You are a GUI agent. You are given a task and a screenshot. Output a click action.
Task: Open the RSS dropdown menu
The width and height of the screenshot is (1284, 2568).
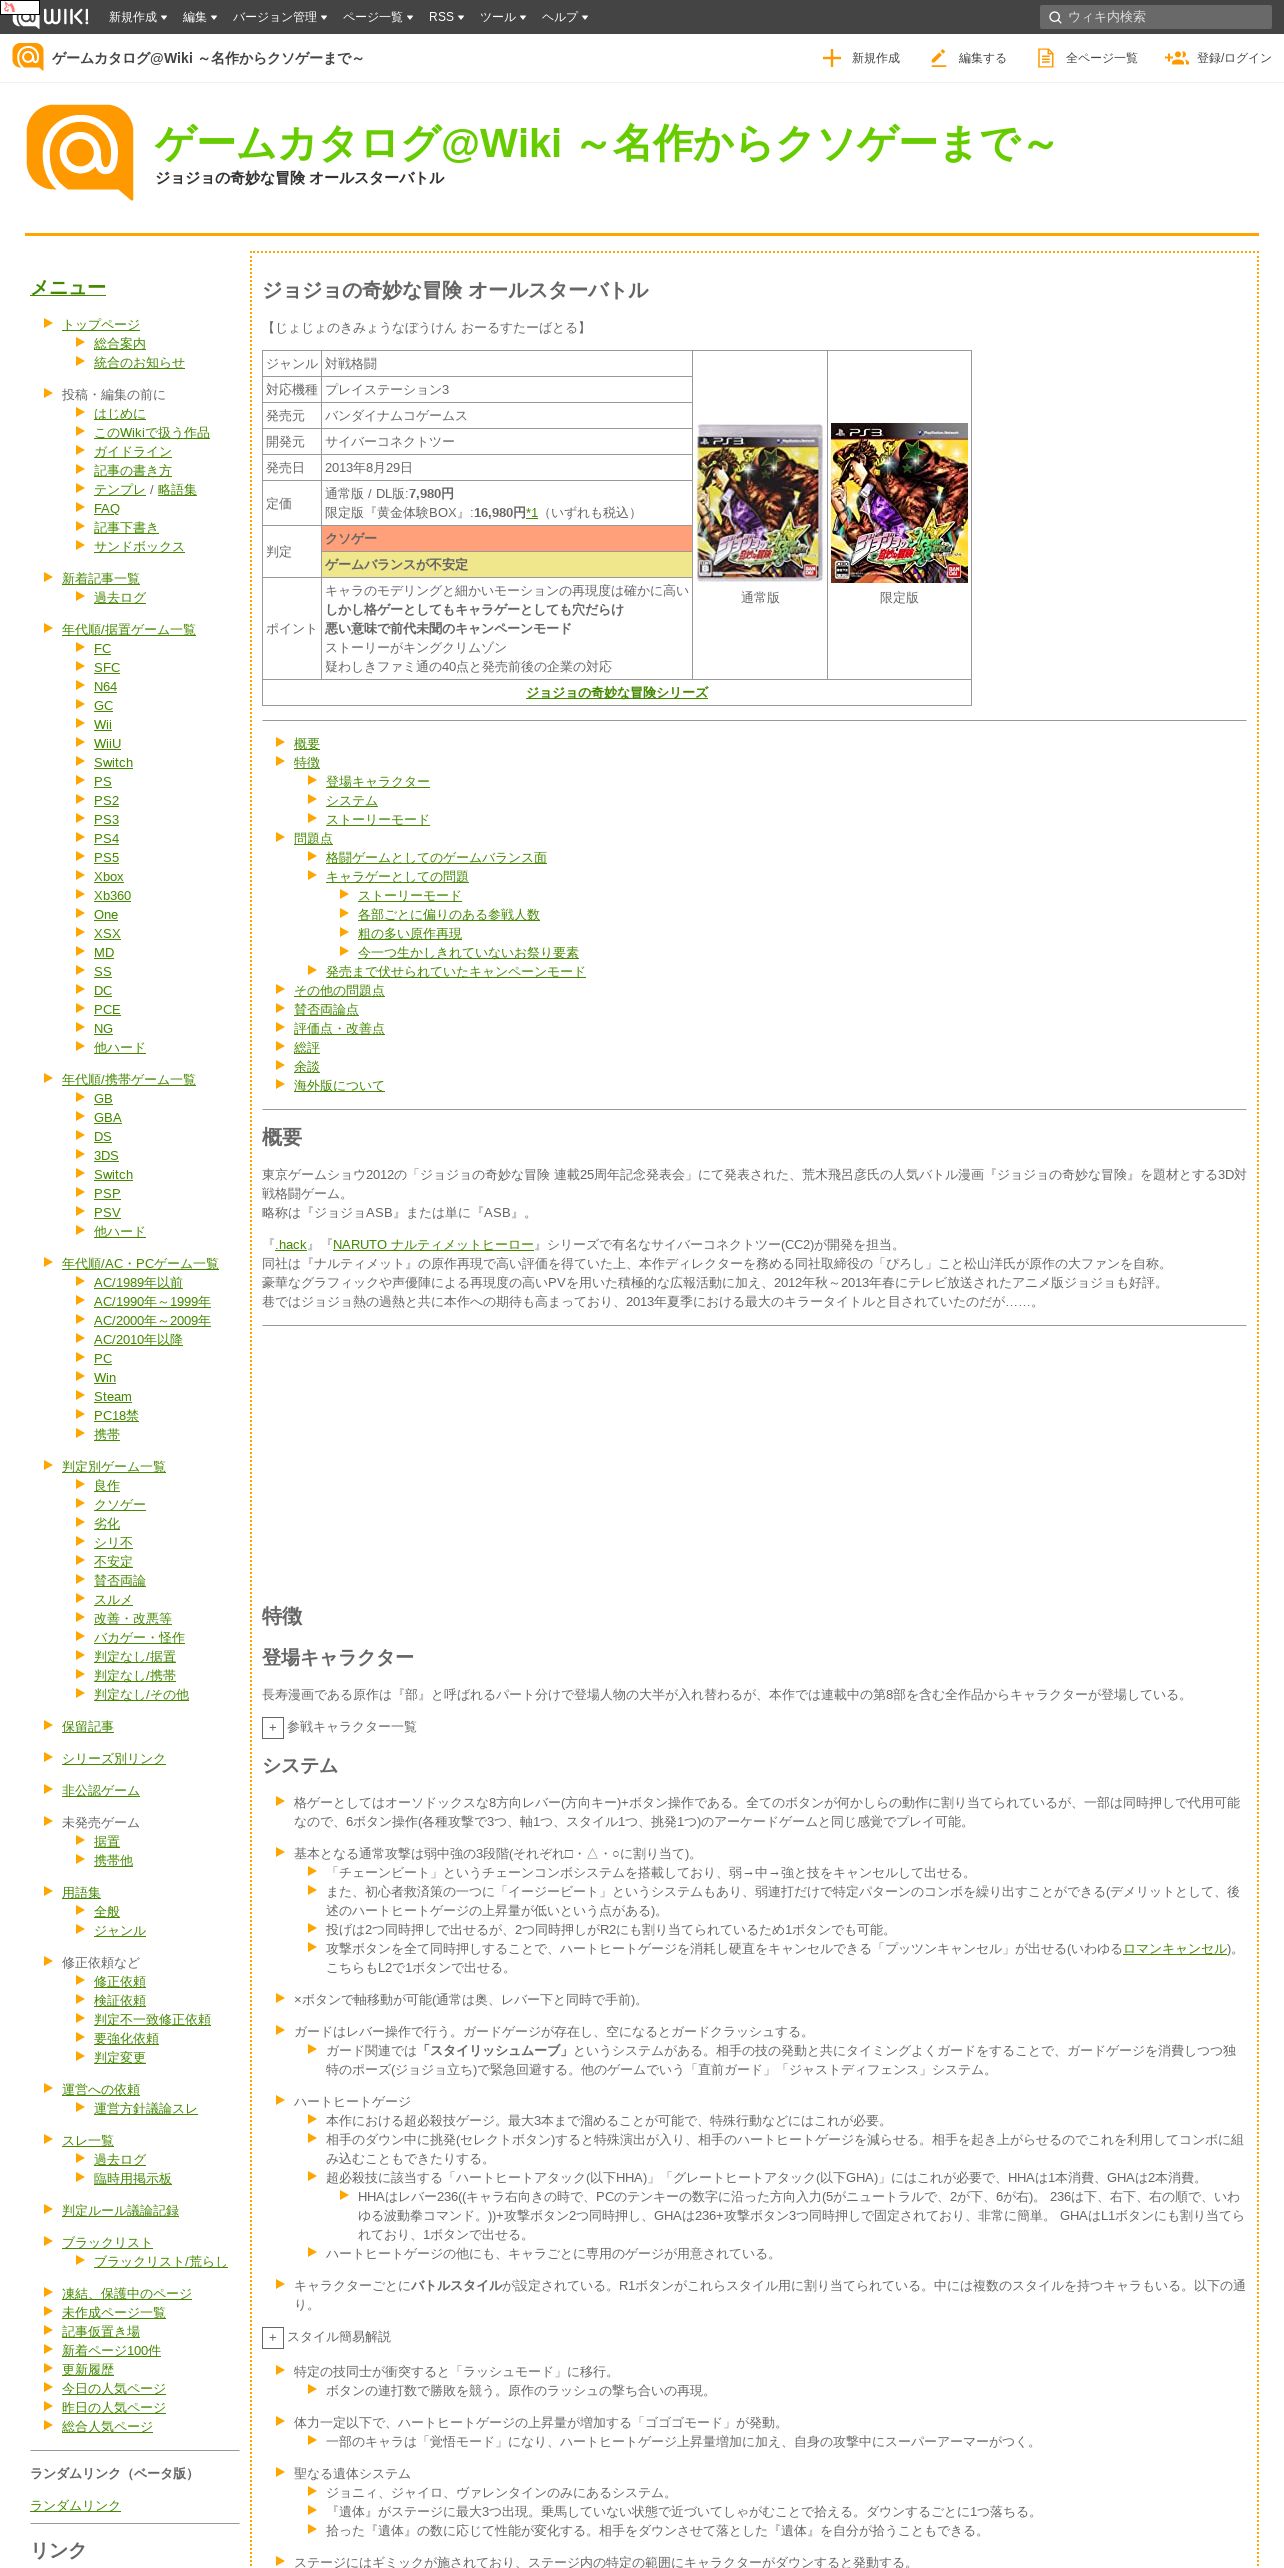(446, 17)
